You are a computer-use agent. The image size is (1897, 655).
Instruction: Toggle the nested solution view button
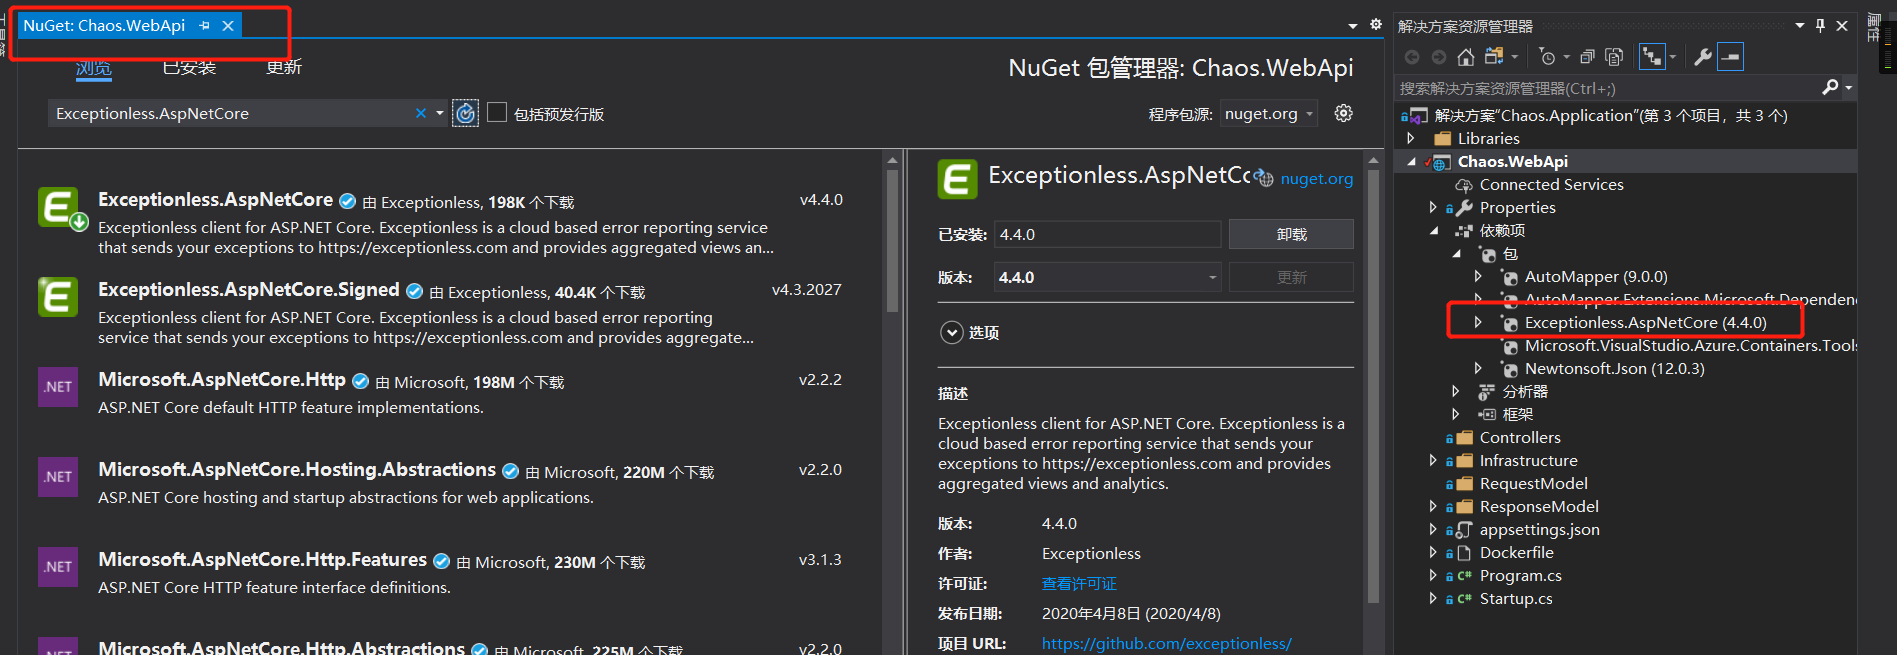[1652, 57]
